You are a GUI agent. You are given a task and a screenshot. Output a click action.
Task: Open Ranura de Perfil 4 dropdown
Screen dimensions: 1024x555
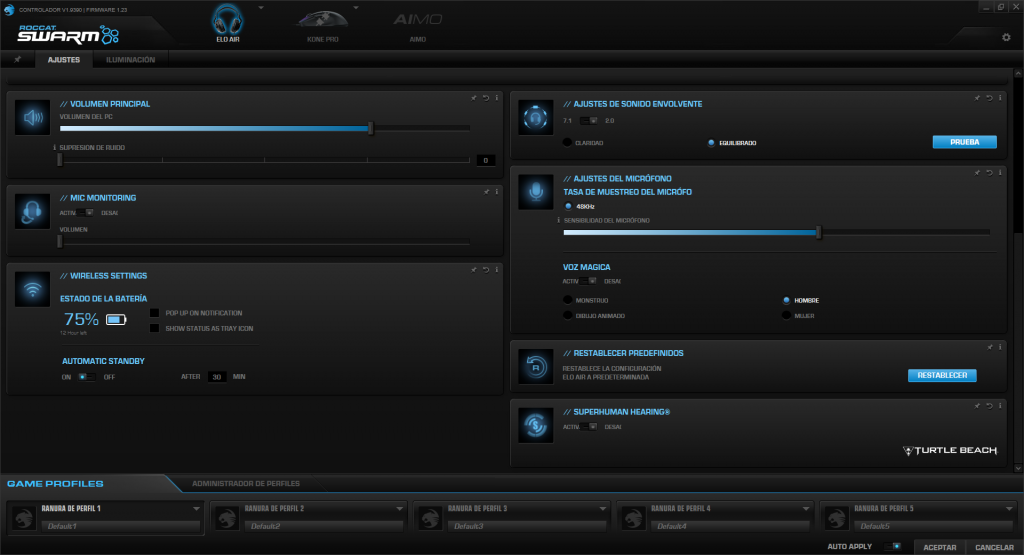806,509
